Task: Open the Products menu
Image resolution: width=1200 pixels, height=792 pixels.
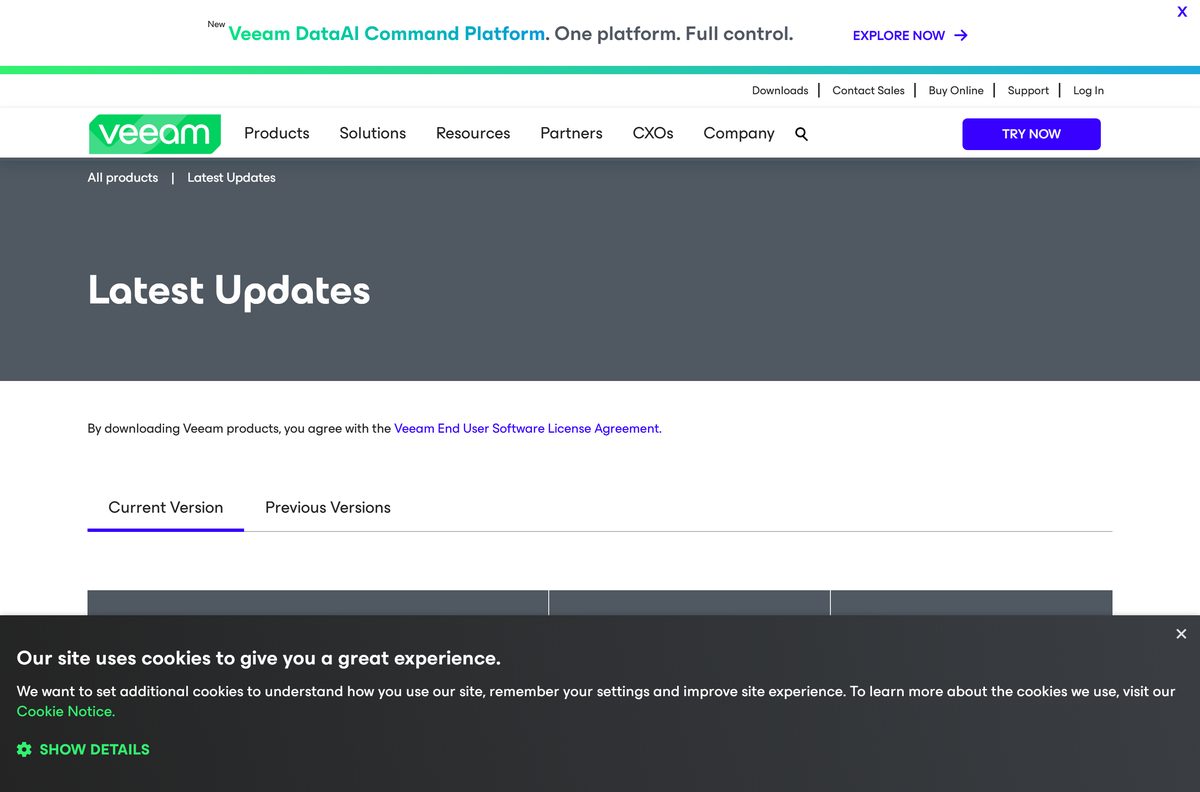Action: (x=277, y=133)
